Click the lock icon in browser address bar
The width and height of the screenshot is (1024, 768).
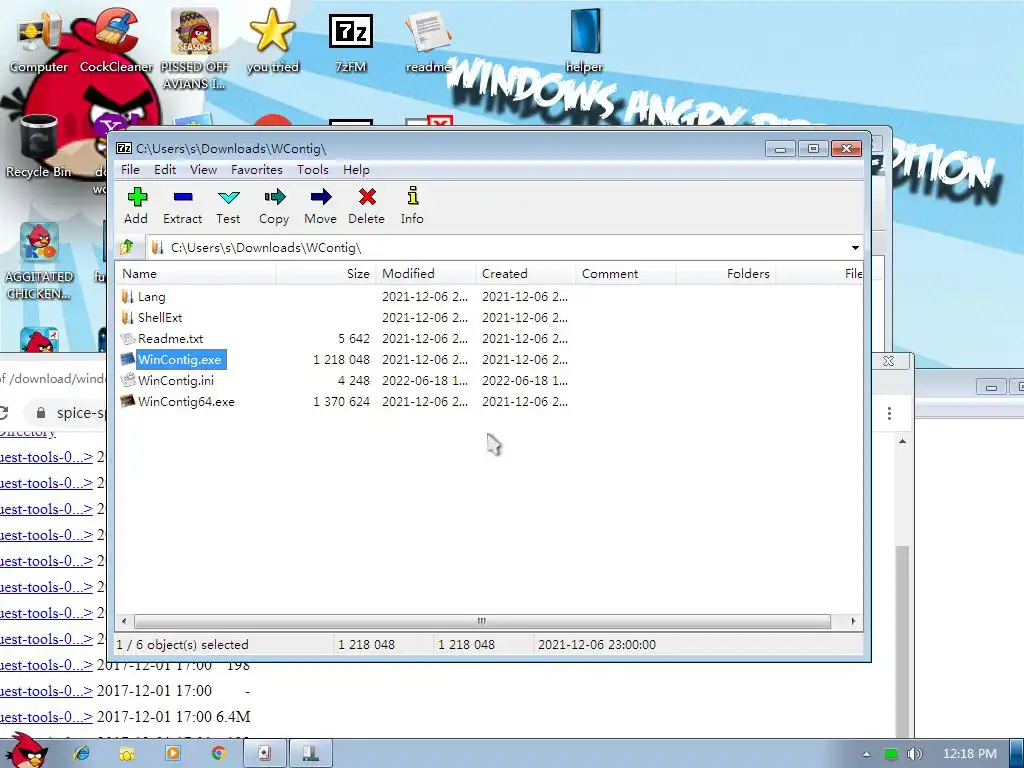tap(40, 413)
